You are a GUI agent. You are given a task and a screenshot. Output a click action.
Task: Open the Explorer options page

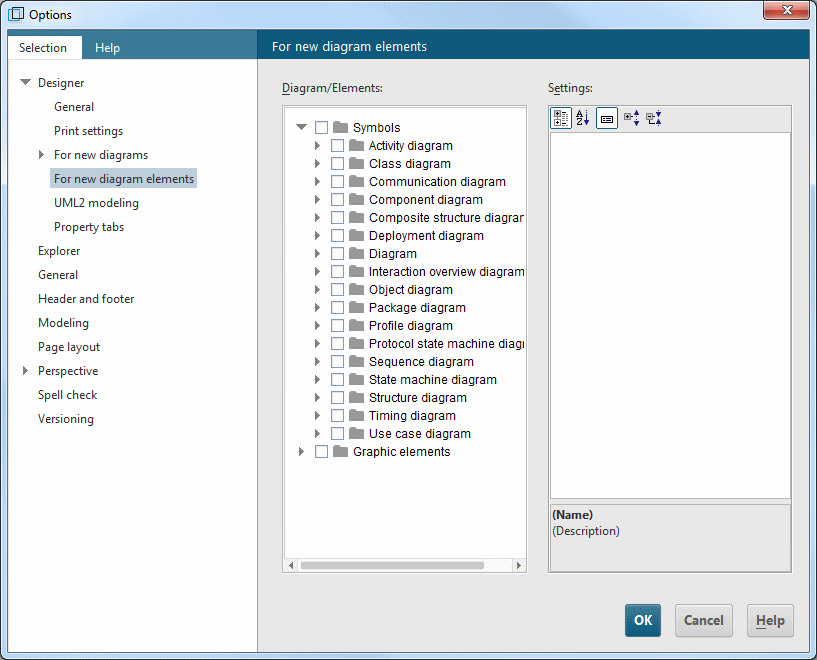click(x=59, y=251)
